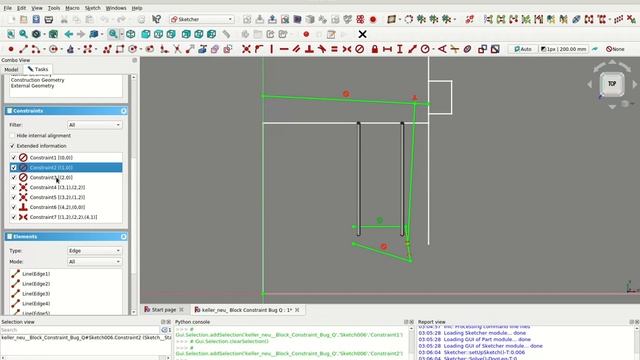The width and height of the screenshot is (640, 360).
Task: Open the elements Mode dropdown
Action: [x=94, y=262]
